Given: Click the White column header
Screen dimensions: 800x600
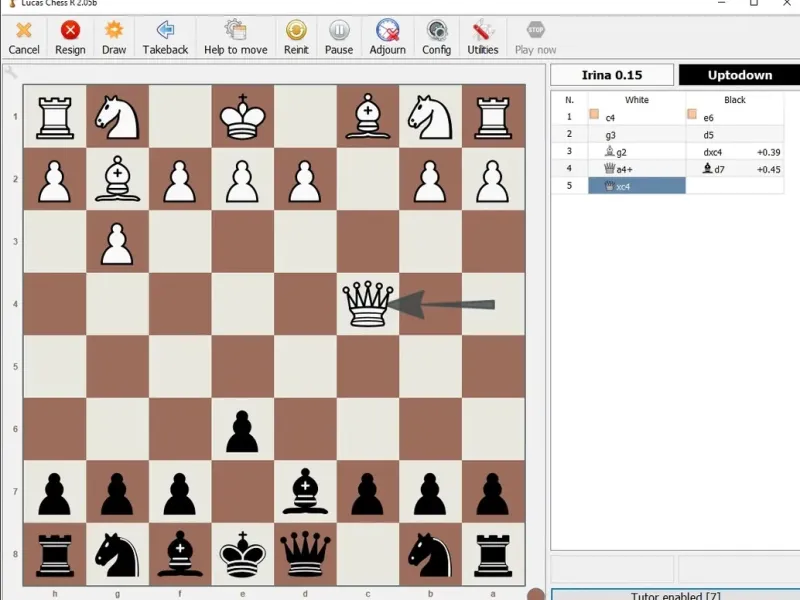Looking at the screenshot, I should point(637,100).
